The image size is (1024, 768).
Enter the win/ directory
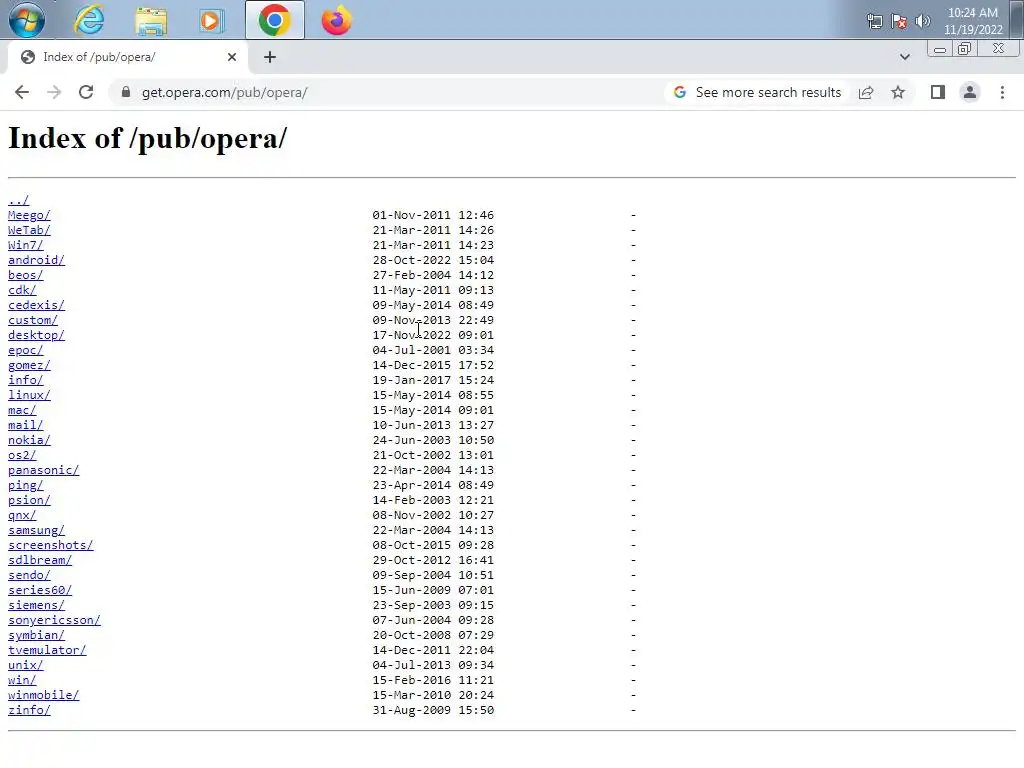[x=22, y=681]
